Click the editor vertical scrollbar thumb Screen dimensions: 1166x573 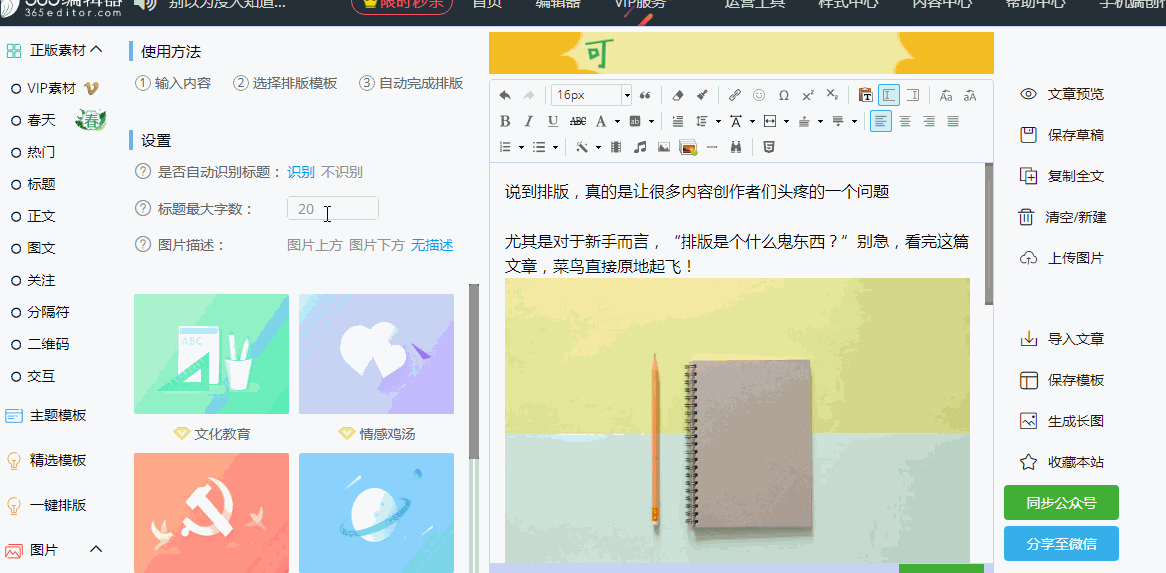coord(989,233)
